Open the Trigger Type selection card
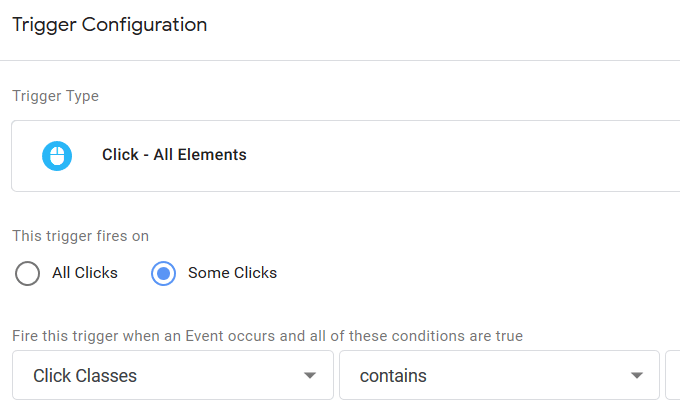 pos(345,156)
